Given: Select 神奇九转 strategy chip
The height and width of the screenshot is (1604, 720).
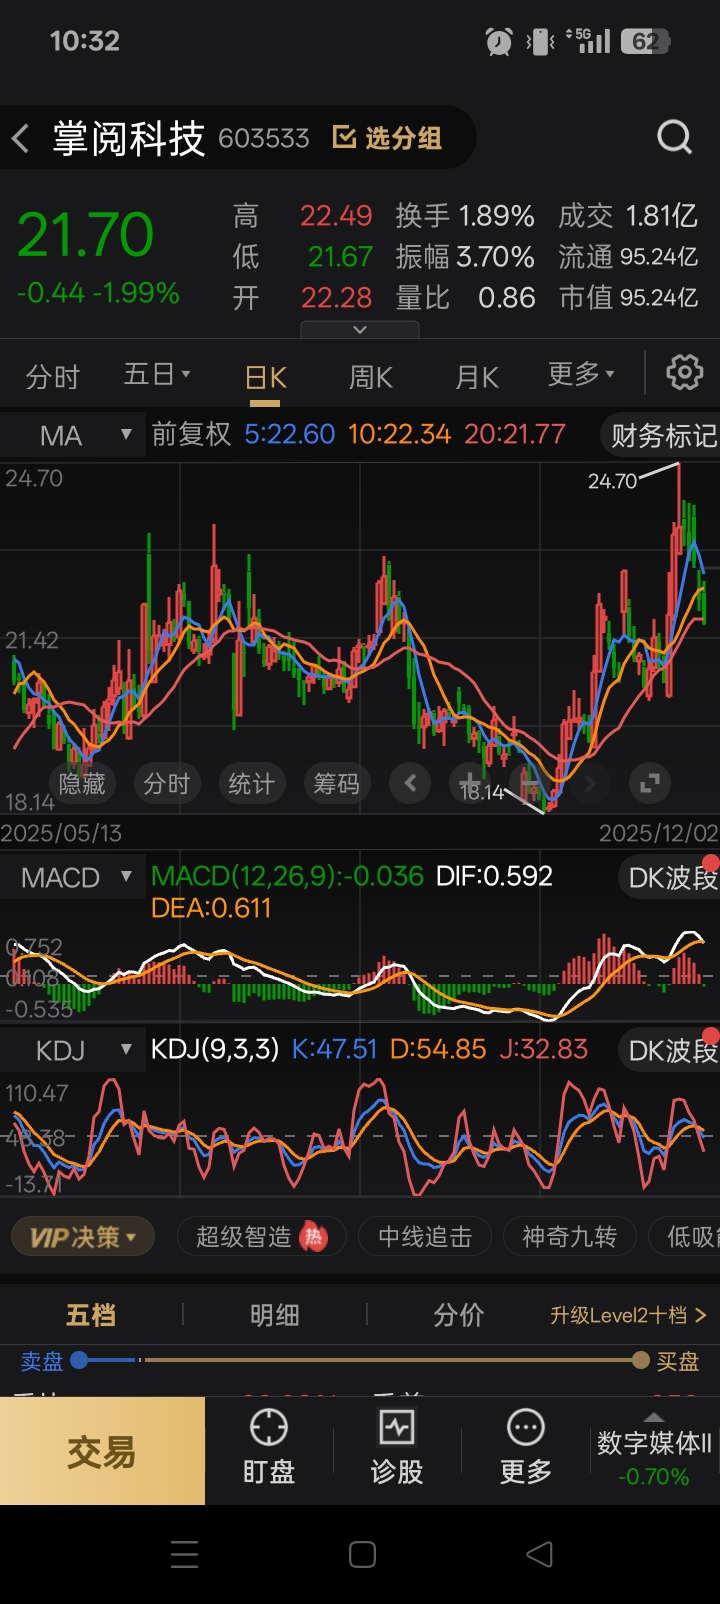Looking at the screenshot, I should pos(569,1237).
